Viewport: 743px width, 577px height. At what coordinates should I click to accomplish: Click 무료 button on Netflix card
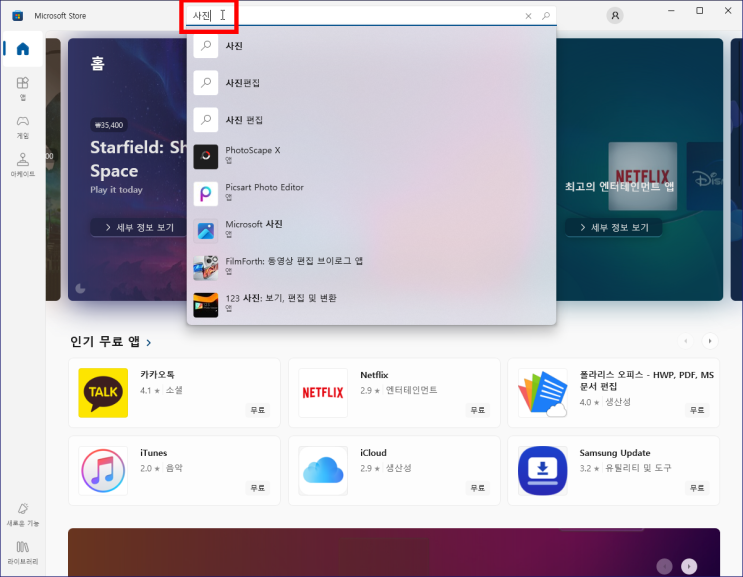coord(477,410)
